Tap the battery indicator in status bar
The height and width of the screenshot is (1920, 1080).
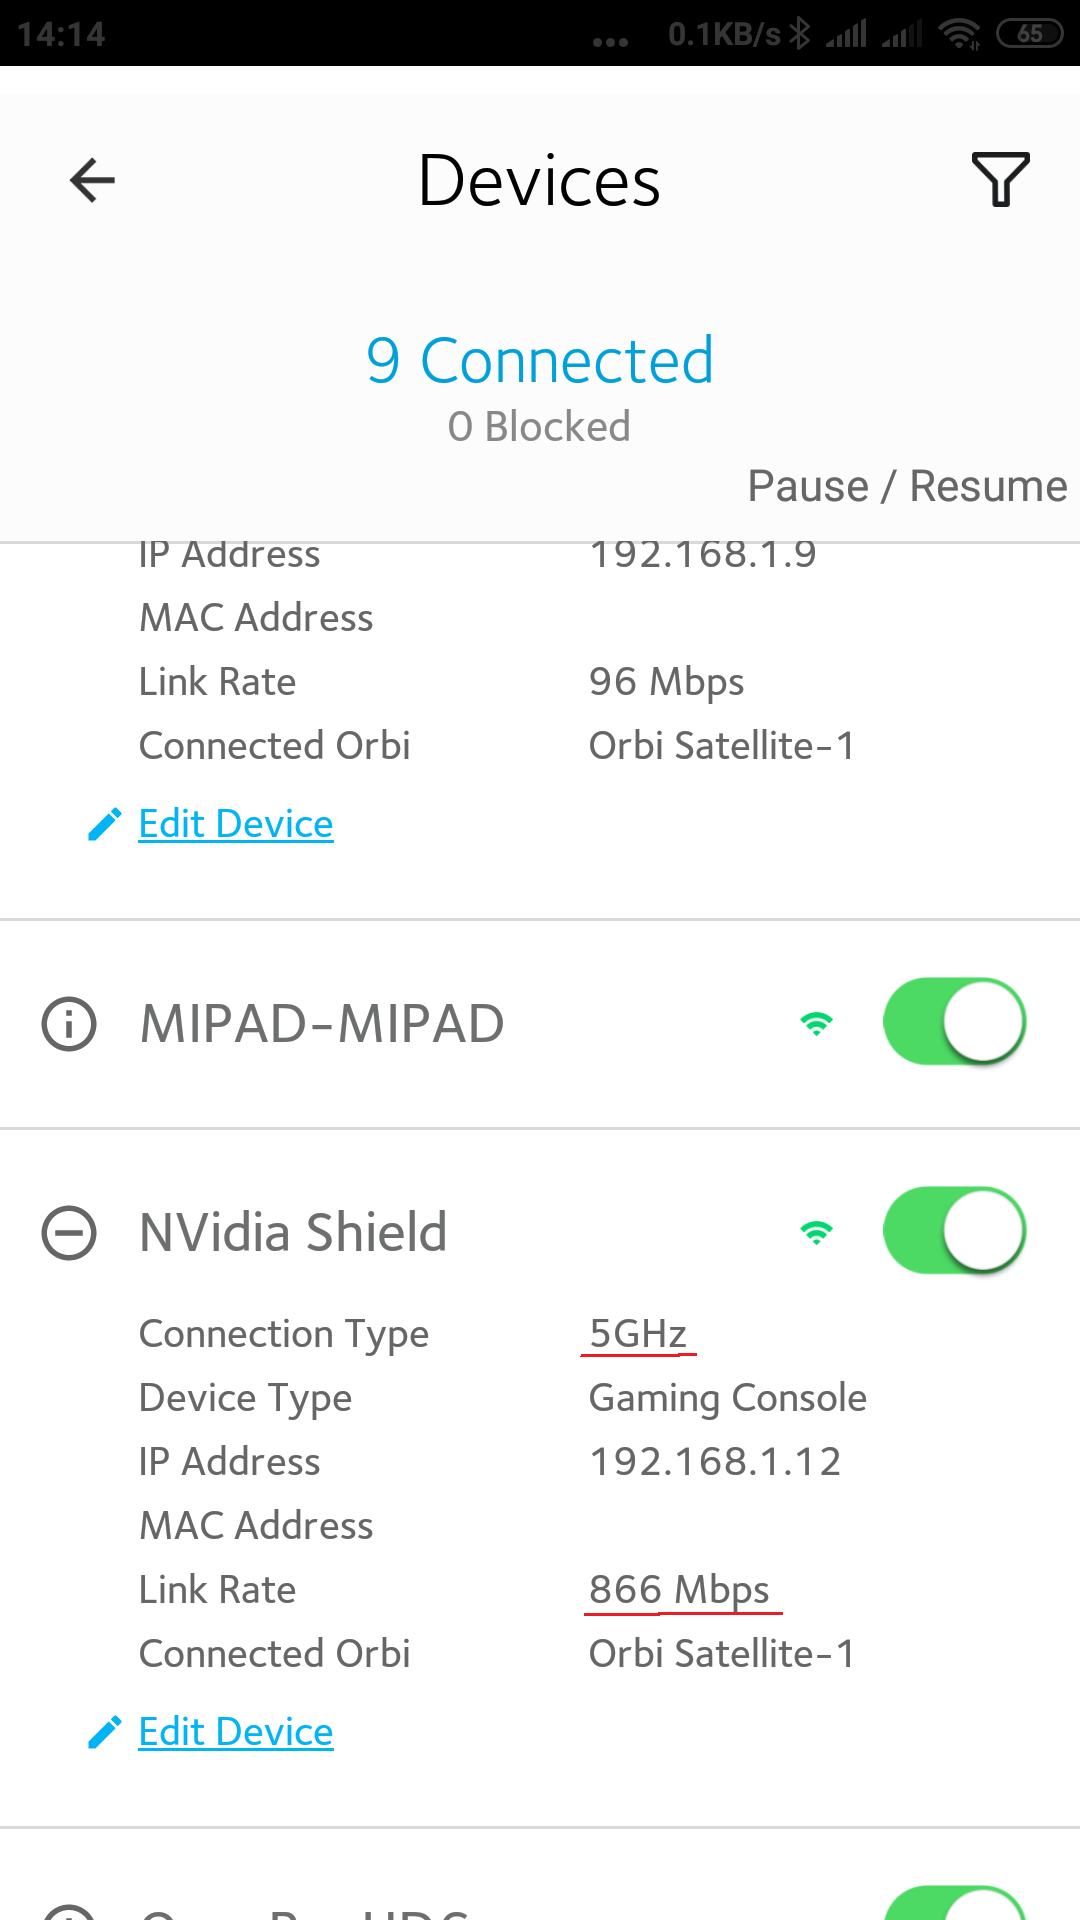coord(1029,34)
